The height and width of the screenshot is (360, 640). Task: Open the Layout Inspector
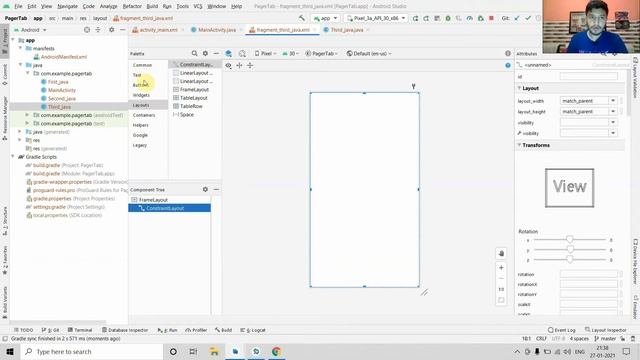coord(606,330)
